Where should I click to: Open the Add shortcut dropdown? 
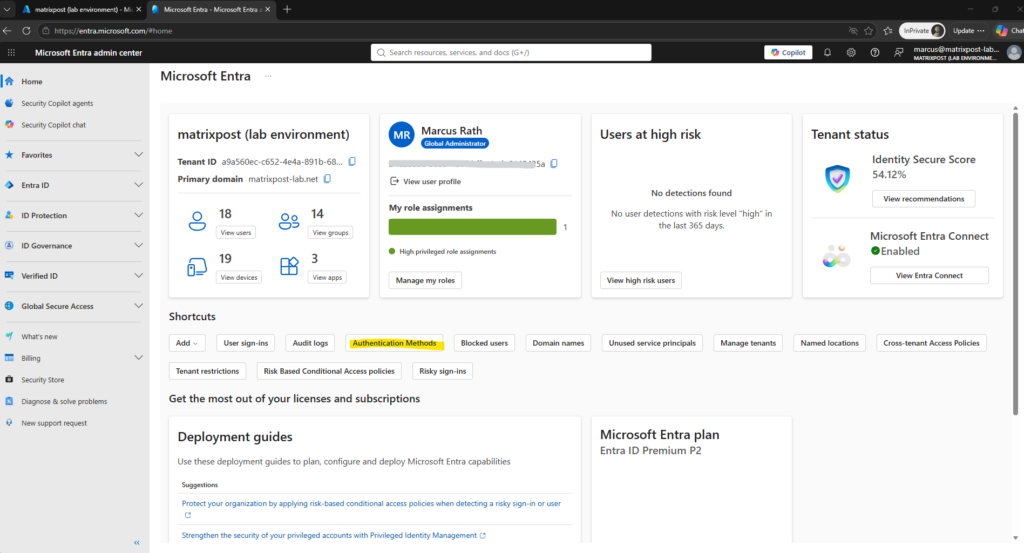click(x=187, y=343)
